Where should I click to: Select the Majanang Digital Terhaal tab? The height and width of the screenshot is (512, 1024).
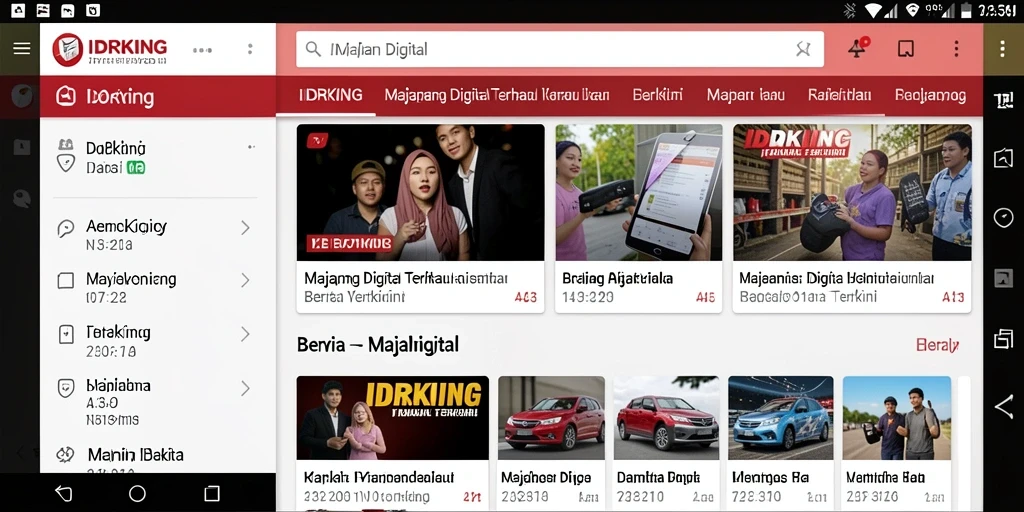(496, 95)
